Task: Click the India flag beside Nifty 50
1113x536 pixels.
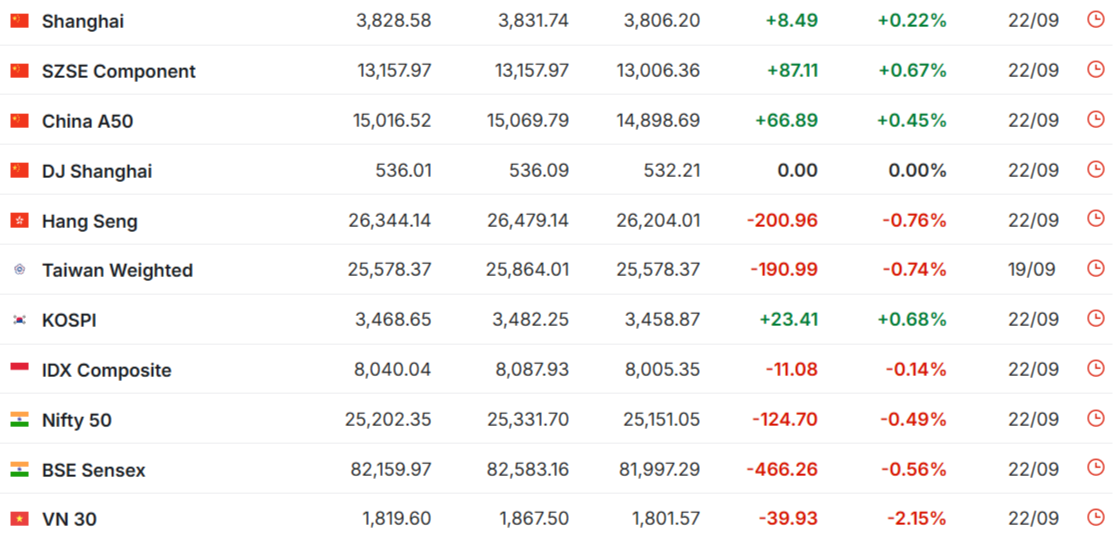Action: coord(19,420)
